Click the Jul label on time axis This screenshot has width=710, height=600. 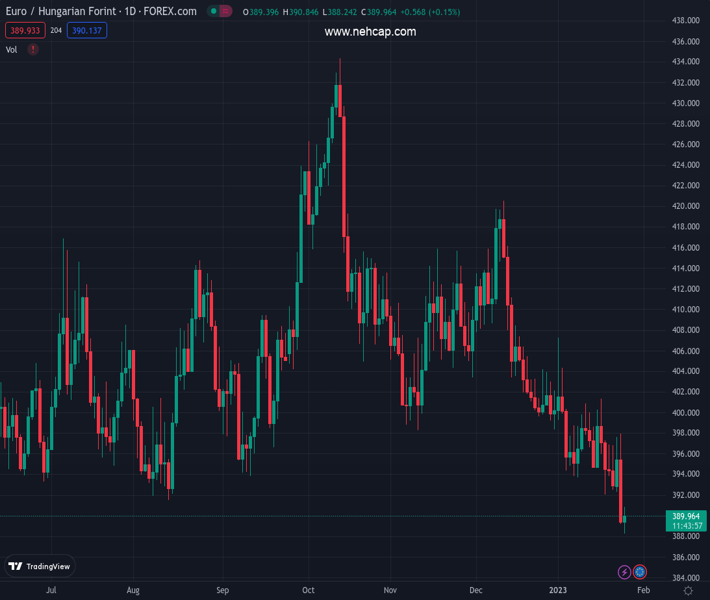click(50, 591)
